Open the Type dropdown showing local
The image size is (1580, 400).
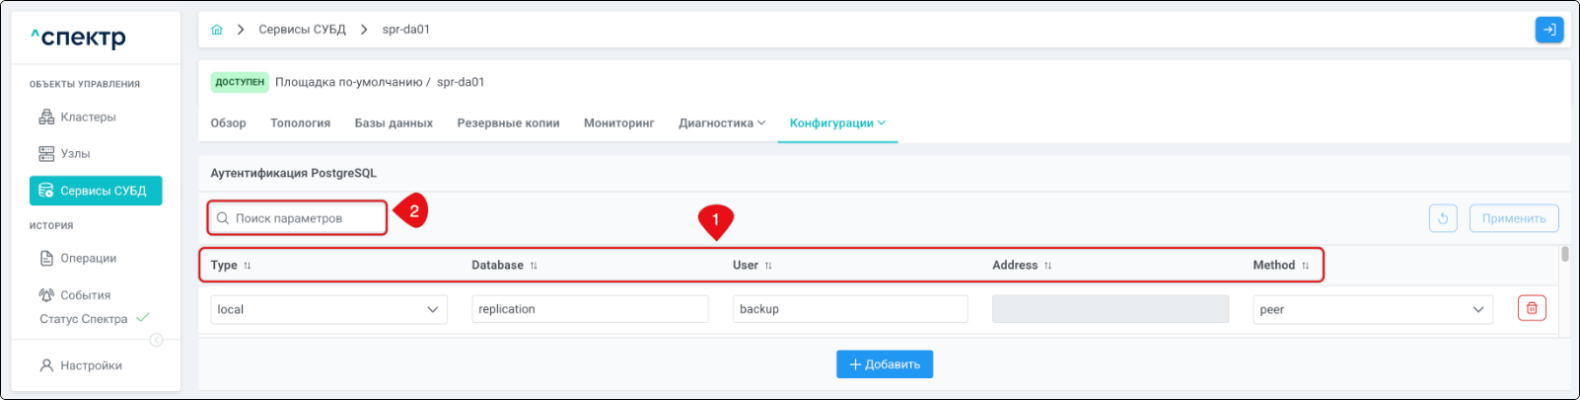tap(328, 310)
